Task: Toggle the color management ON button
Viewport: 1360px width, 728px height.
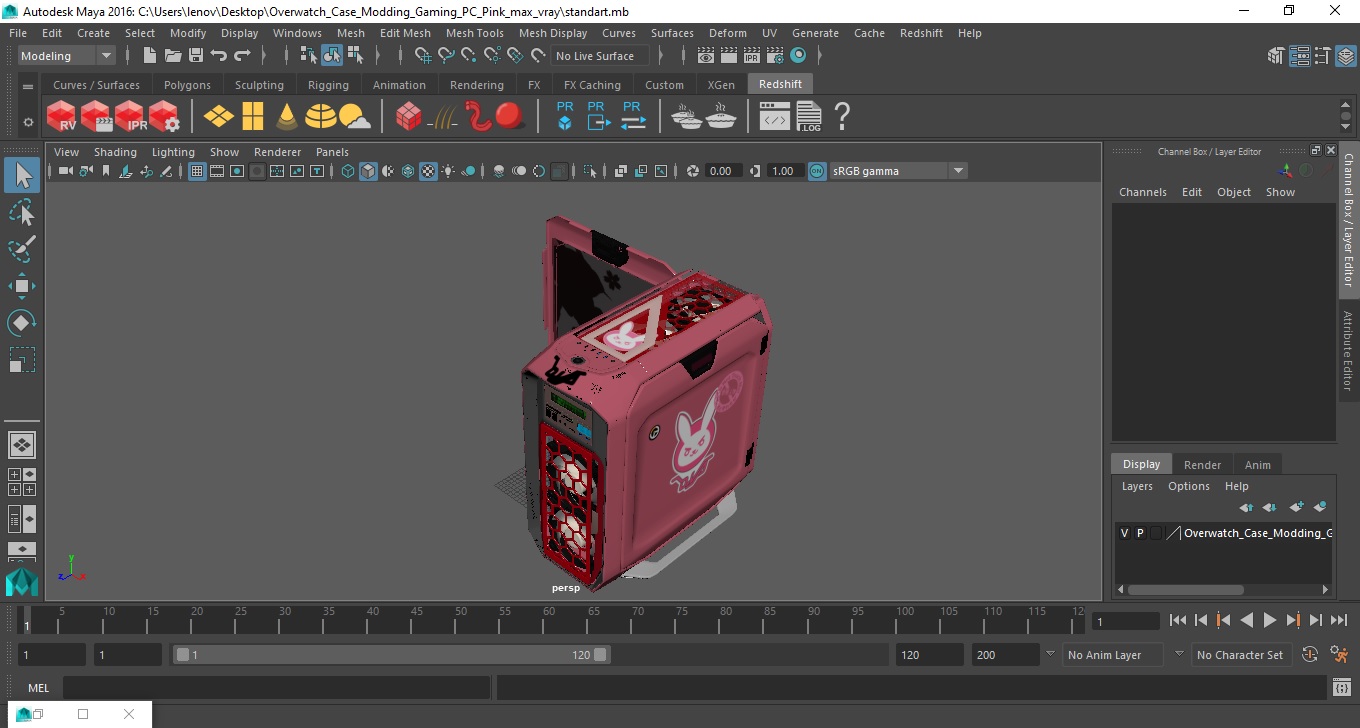Action: point(817,171)
